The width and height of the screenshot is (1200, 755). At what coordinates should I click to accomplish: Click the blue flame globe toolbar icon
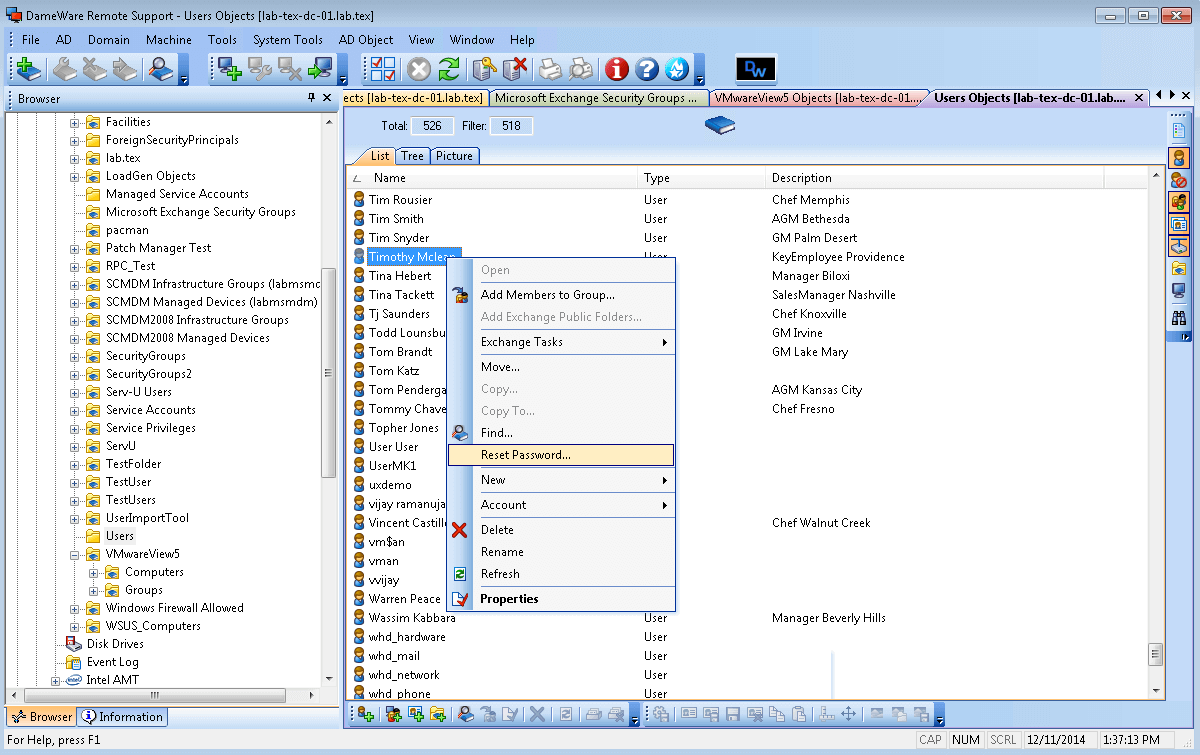[x=677, y=69]
